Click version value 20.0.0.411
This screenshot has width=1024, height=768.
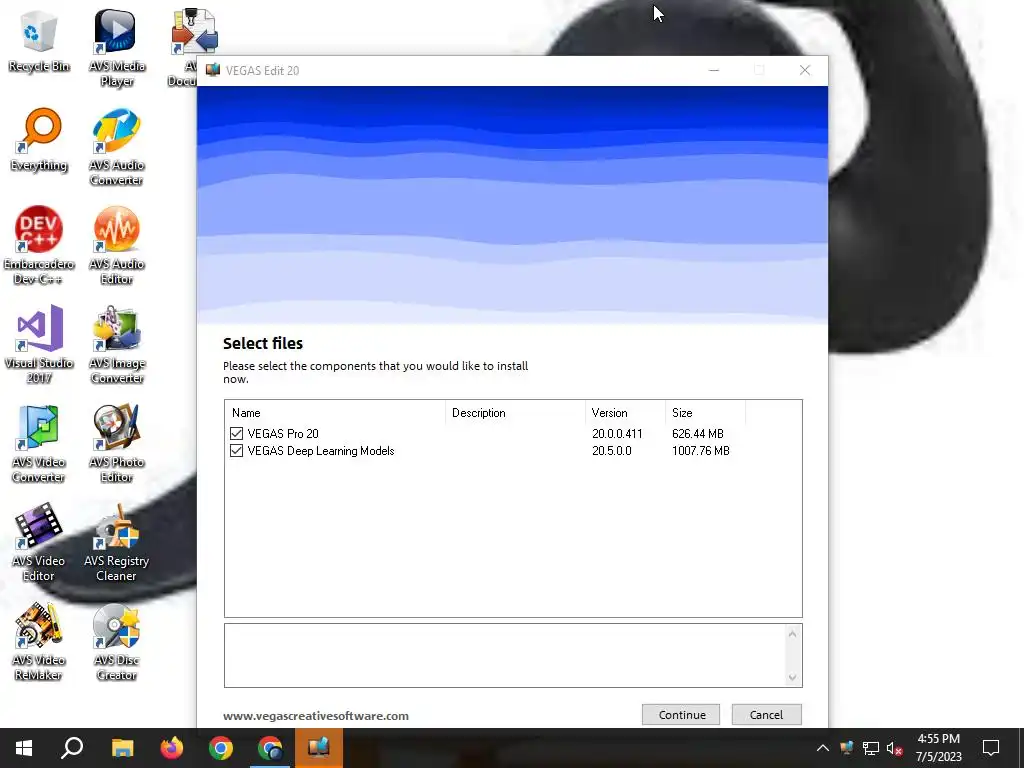tap(617, 434)
